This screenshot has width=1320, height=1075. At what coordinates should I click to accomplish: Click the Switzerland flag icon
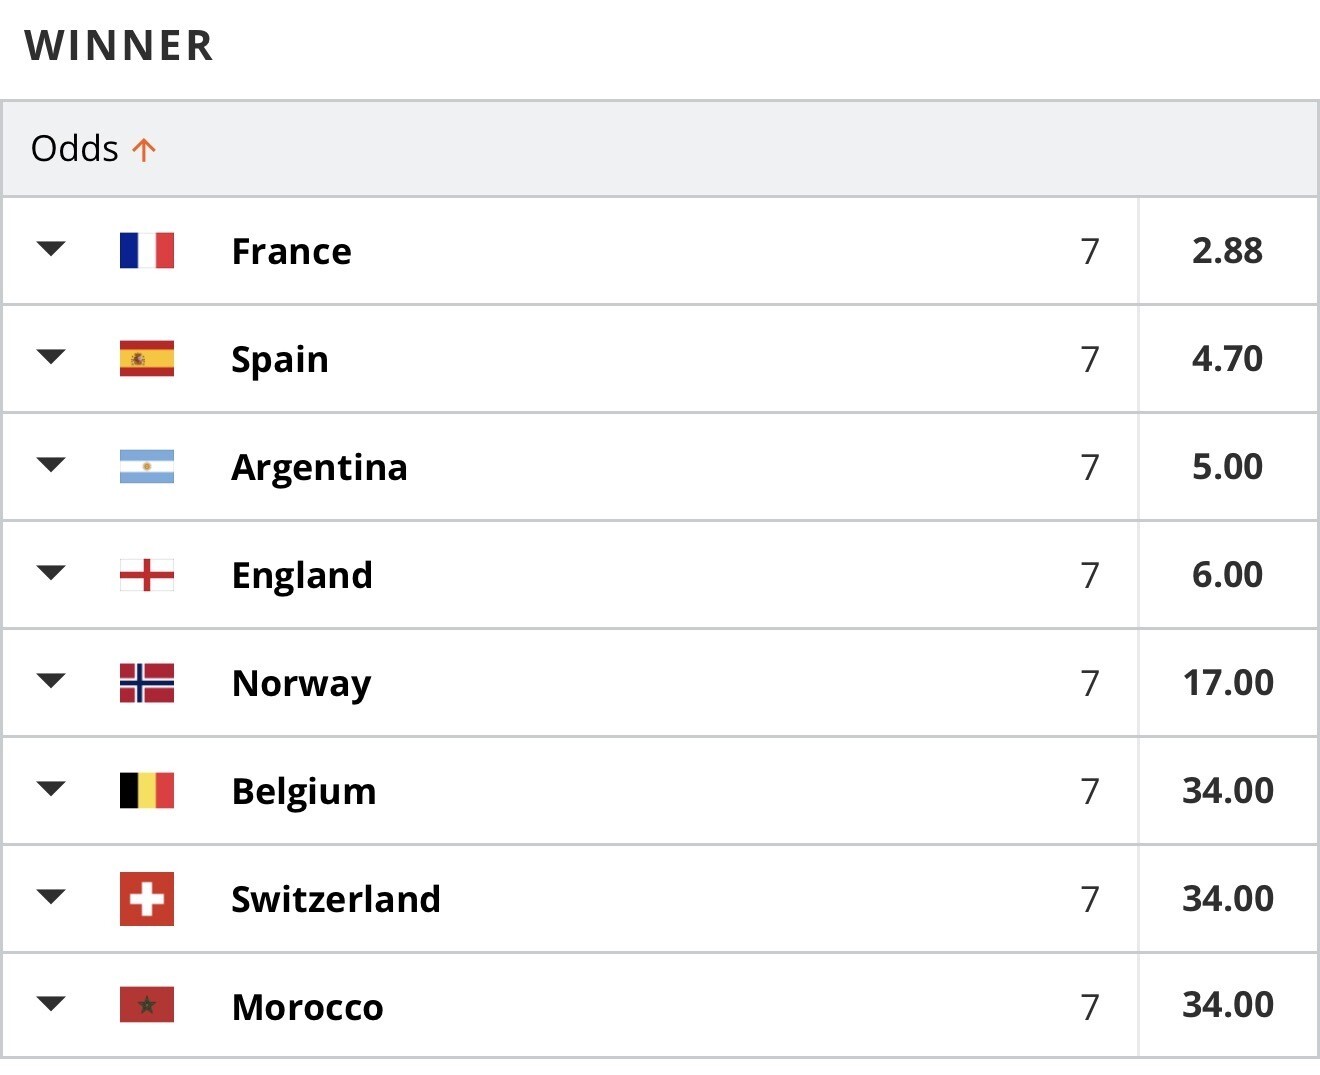(147, 898)
